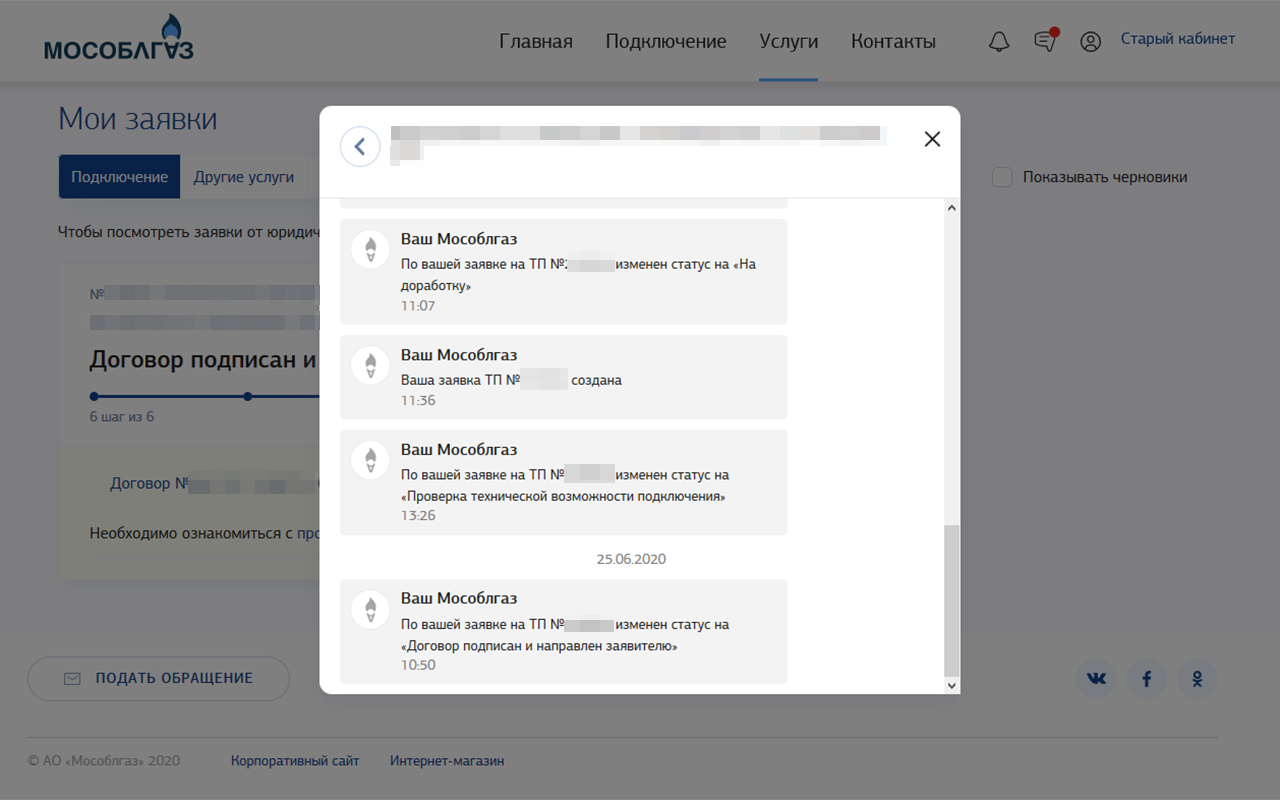This screenshot has width=1280, height=800.
Task: Open the Odnoklassniki social link
Action: [1197, 679]
